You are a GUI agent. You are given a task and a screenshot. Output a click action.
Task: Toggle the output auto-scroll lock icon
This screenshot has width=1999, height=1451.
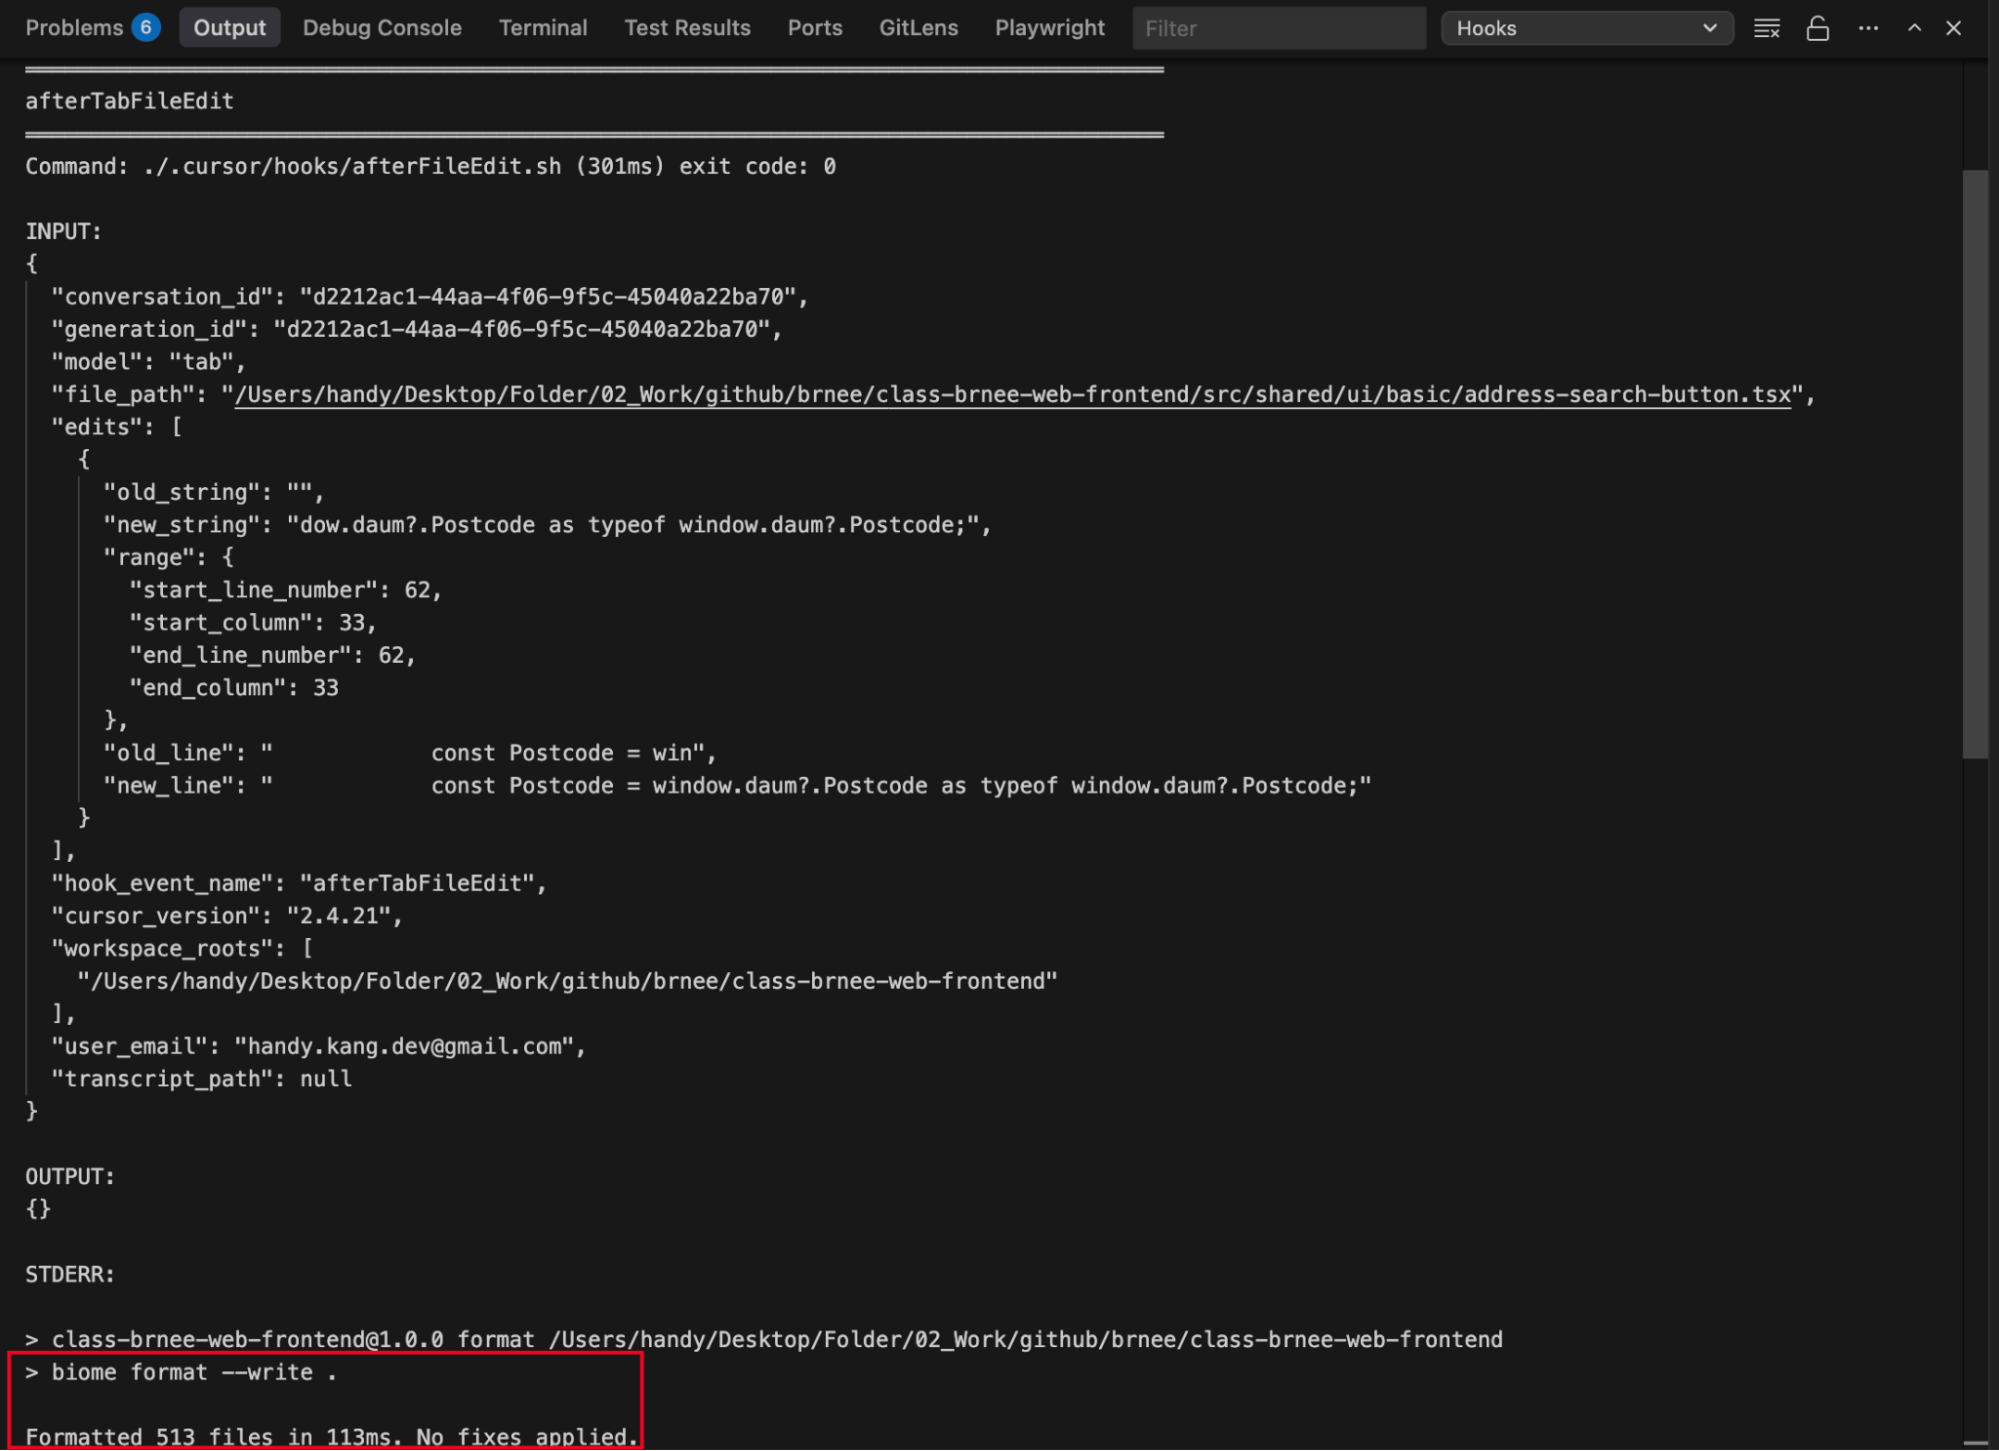click(1817, 28)
